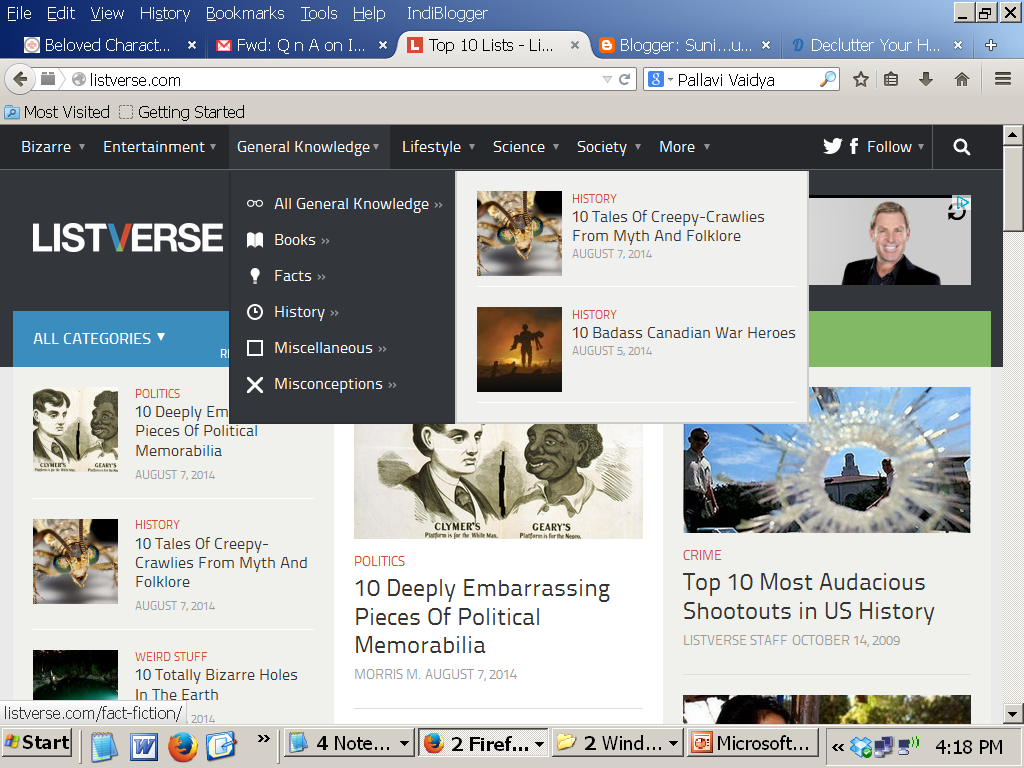Open the bookmarks list icon
1024x768 pixels.
coord(891,80)
